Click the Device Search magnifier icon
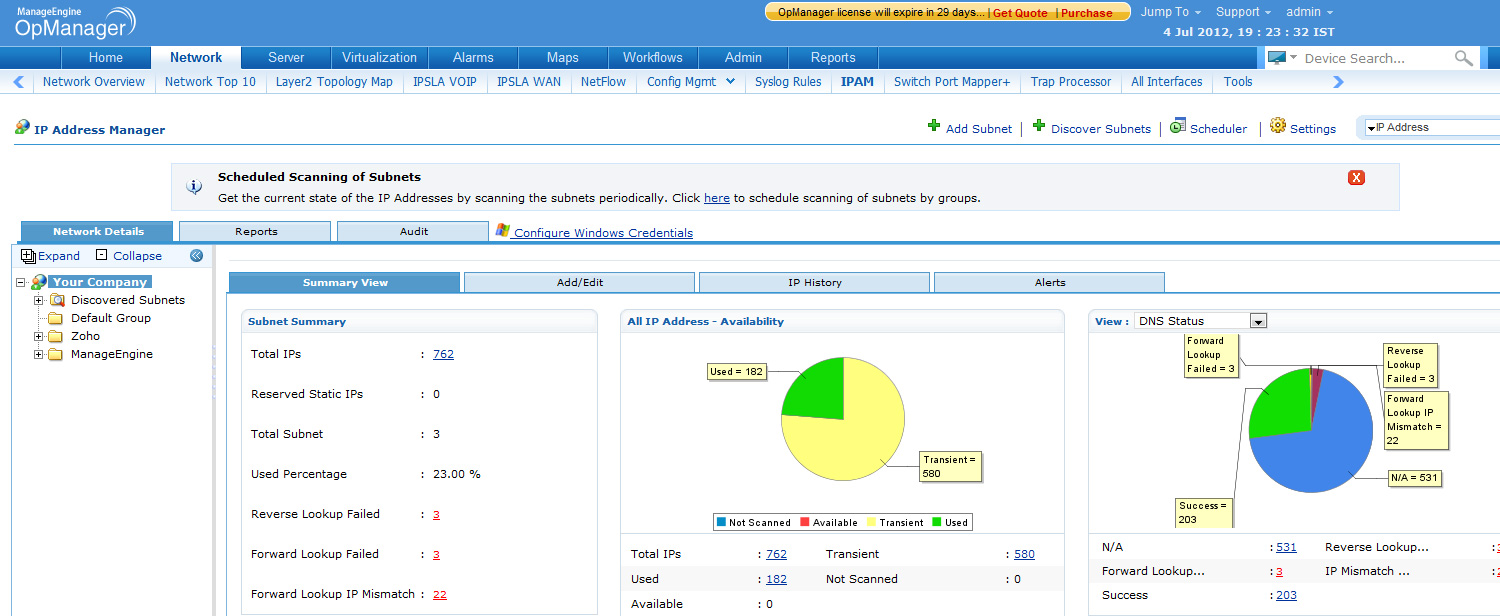 1463,59
